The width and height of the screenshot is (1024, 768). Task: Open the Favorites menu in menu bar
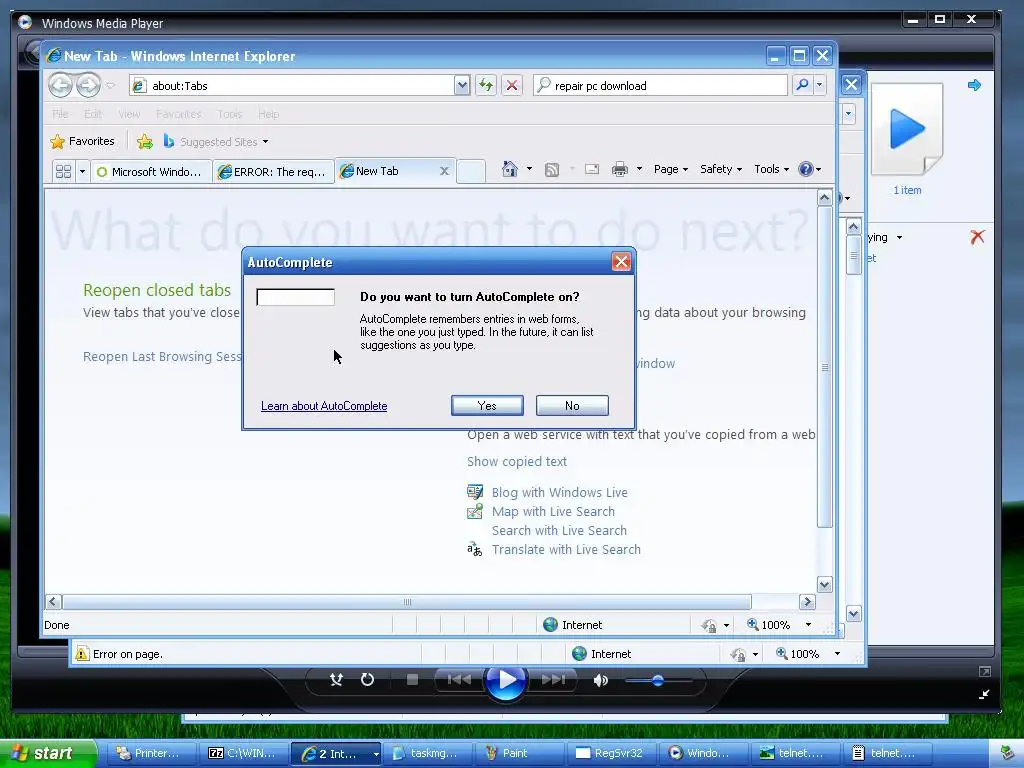[178, 114]
